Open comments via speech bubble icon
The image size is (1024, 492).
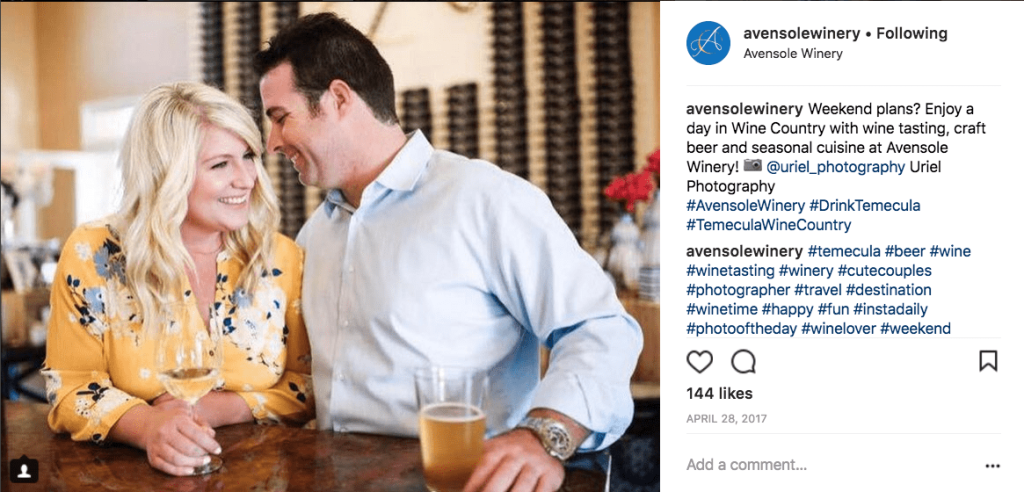(743, 361)
